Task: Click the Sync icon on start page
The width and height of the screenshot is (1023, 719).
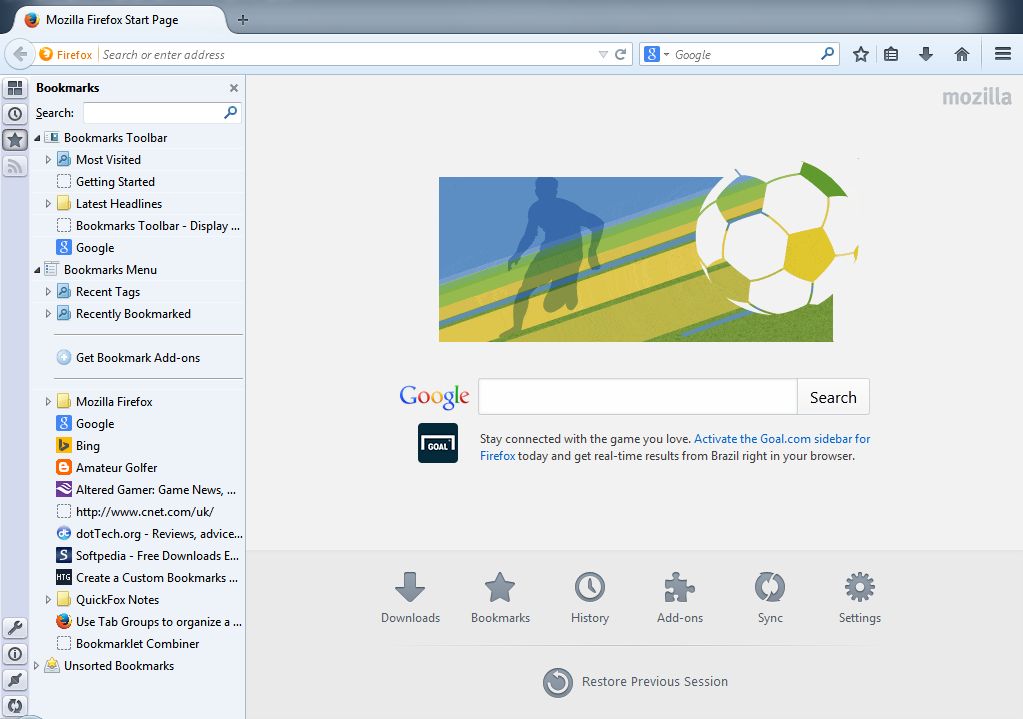Action: [770, 598]
